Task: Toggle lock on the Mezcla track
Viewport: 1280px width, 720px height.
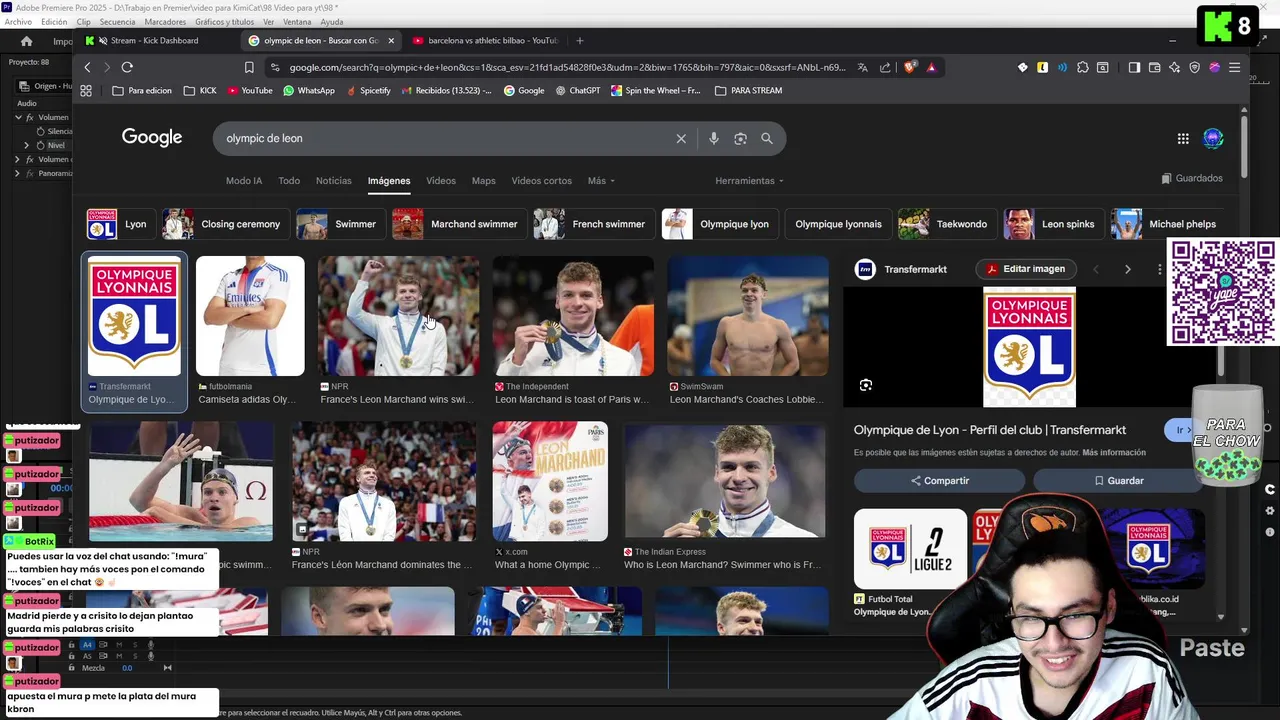Action: (71, 668)
